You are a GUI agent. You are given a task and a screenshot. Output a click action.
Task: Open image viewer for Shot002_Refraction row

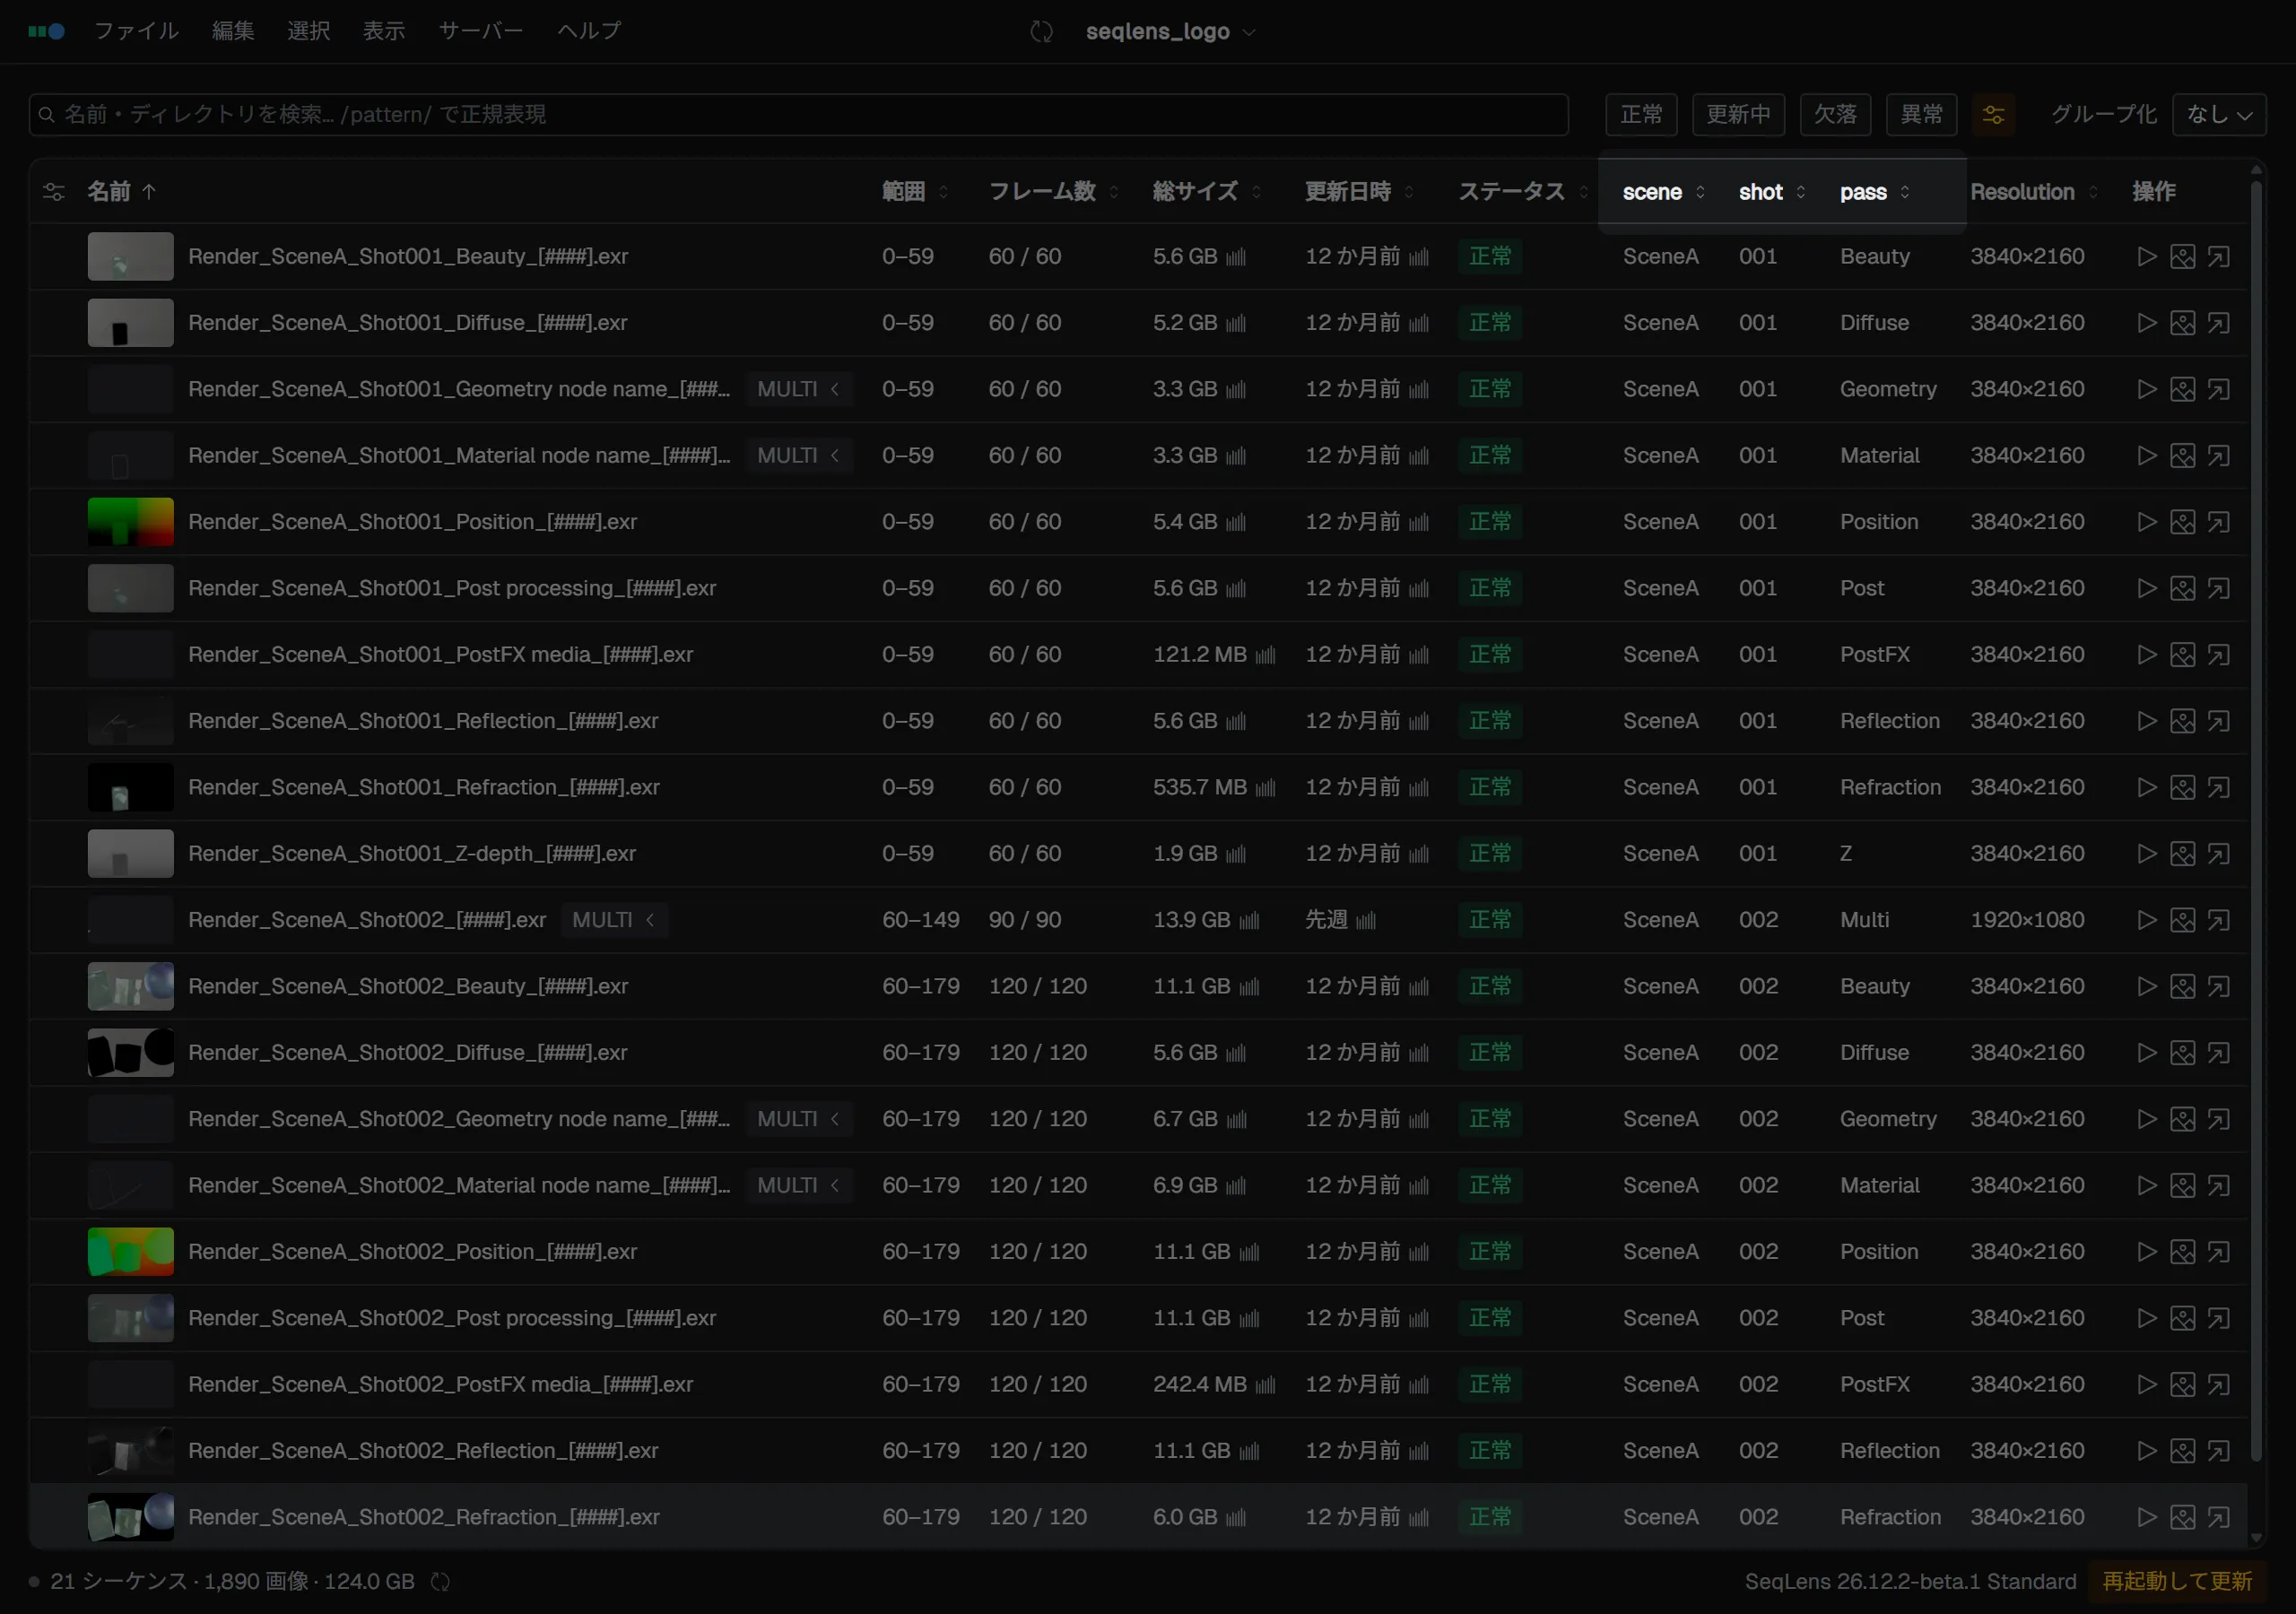click(2182, 1517)
